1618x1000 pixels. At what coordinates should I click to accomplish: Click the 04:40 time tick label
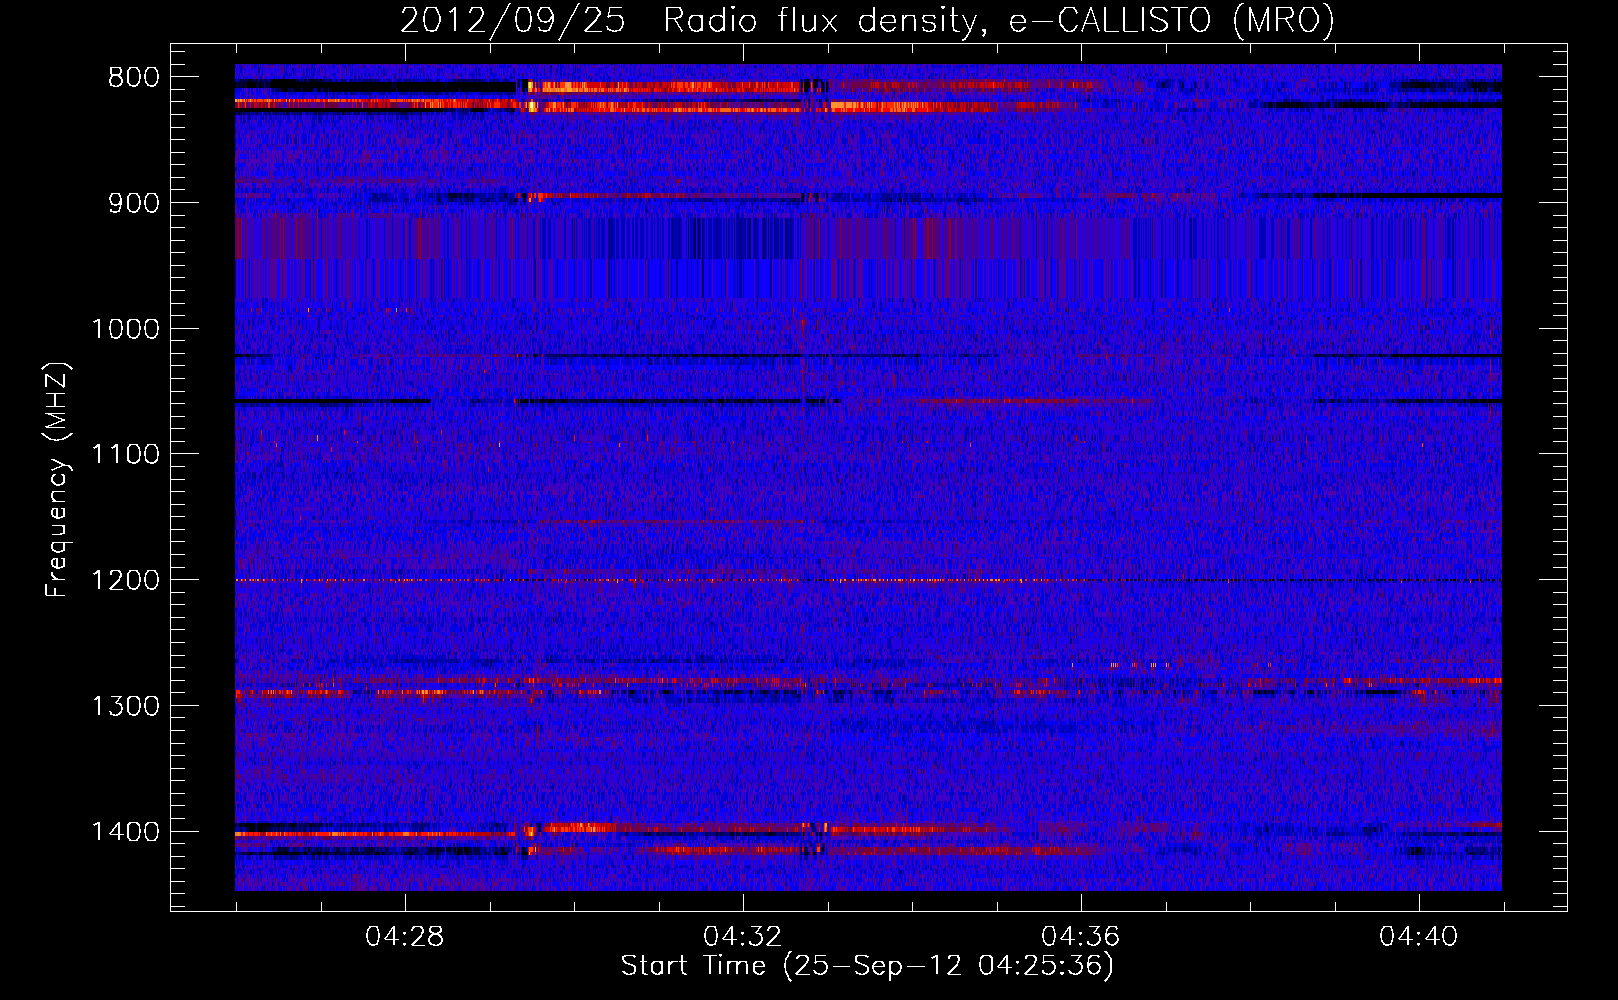pos(1418,937)
